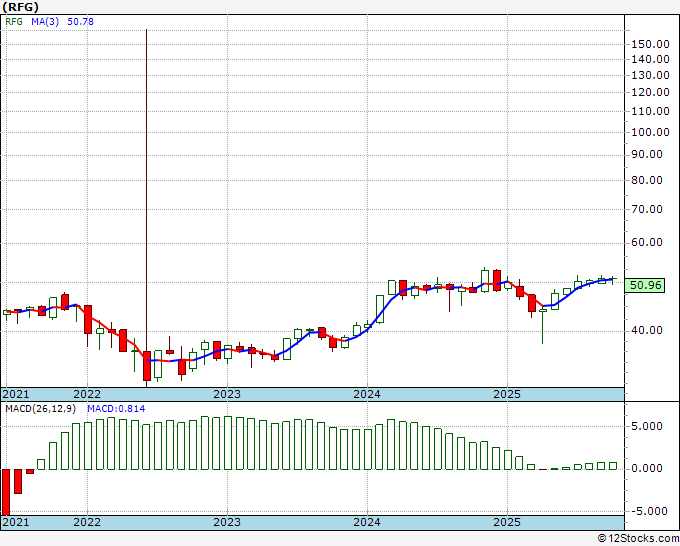The image size is (680, 546).
Task: Click 2023 on the MACD timeline
Action: [227, 522]
